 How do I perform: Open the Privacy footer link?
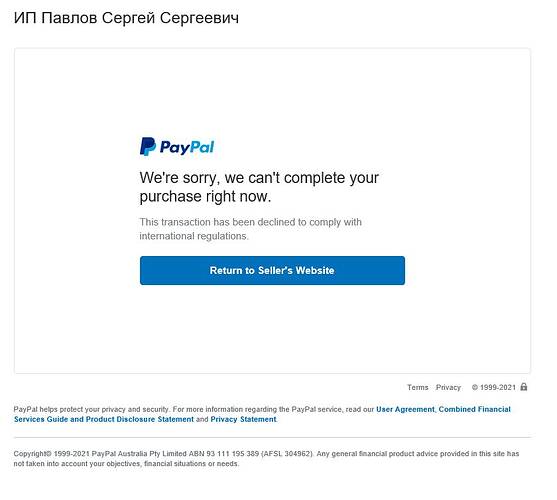point(448,387)
